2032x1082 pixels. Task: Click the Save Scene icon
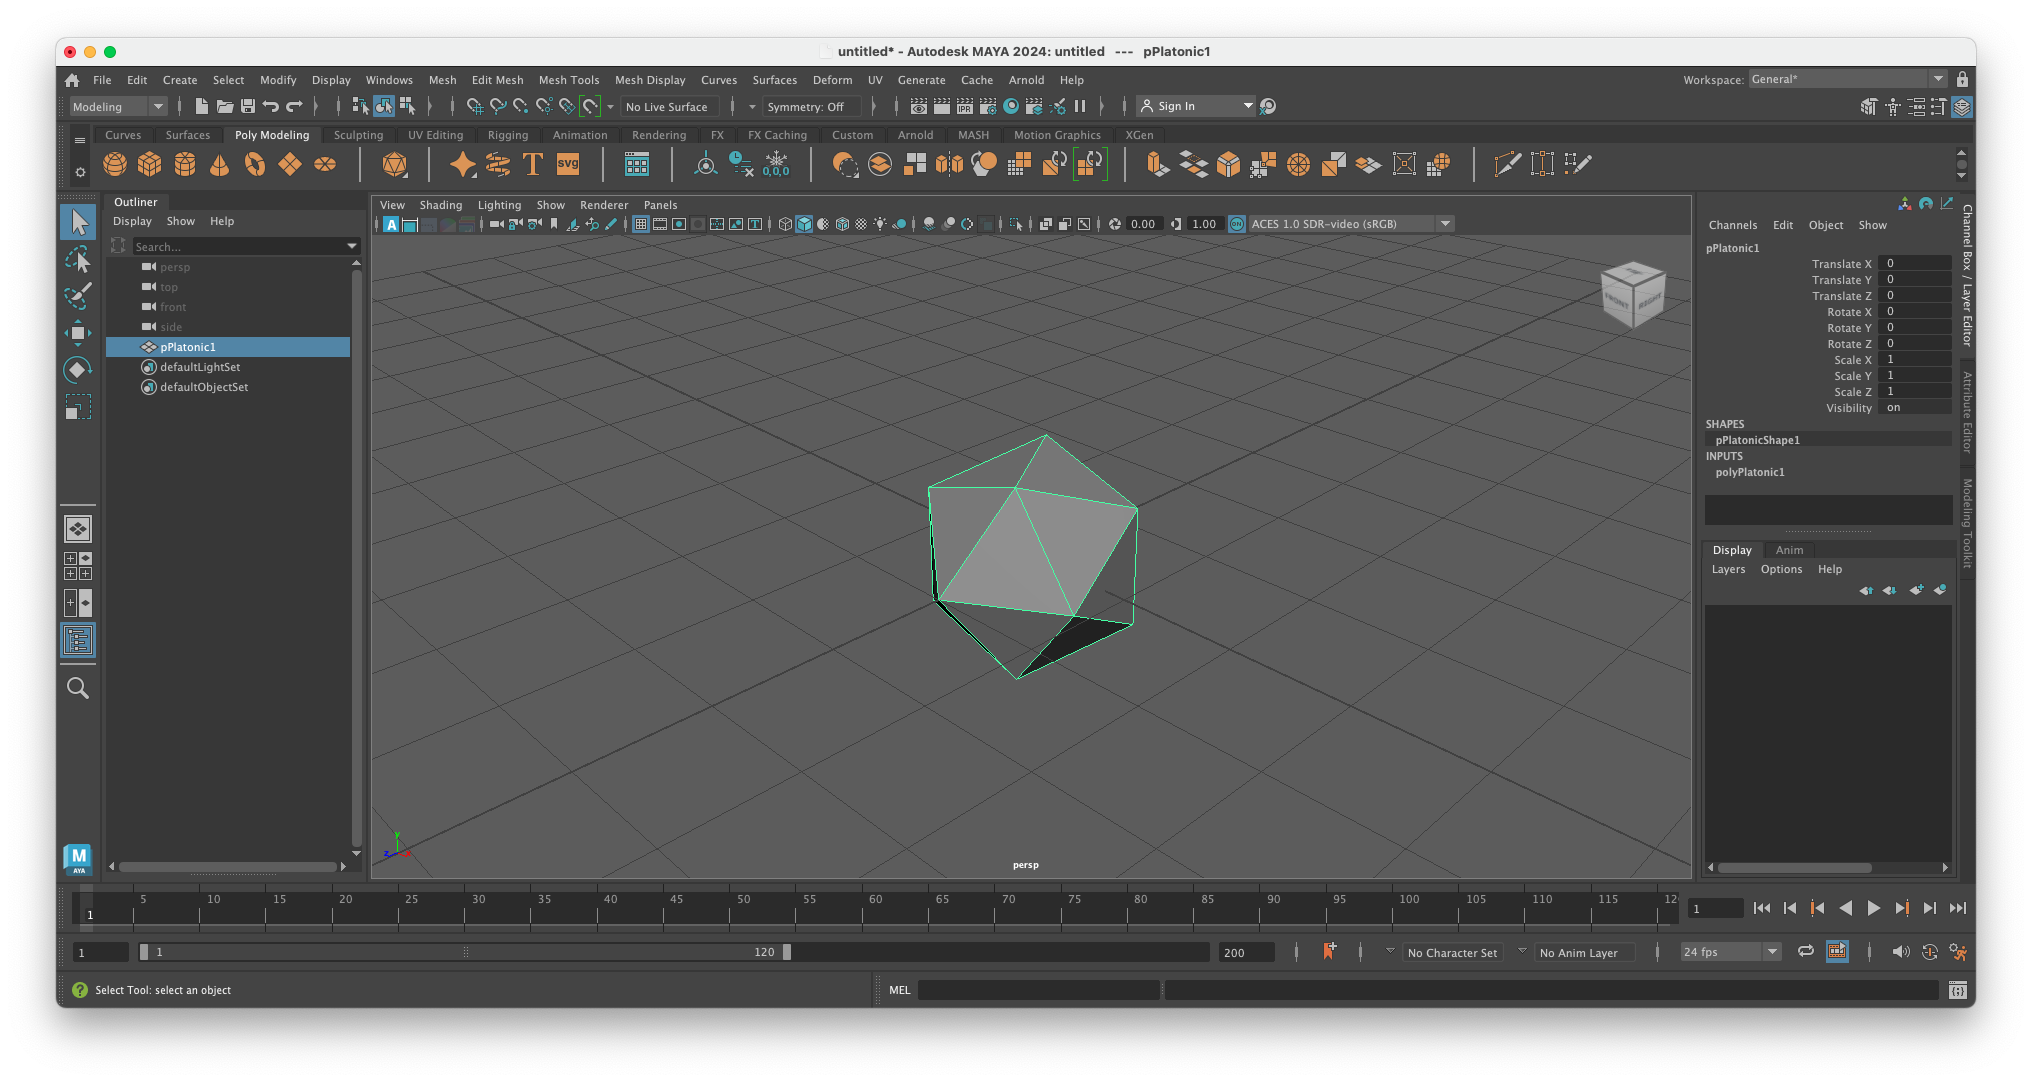[248, 106]
